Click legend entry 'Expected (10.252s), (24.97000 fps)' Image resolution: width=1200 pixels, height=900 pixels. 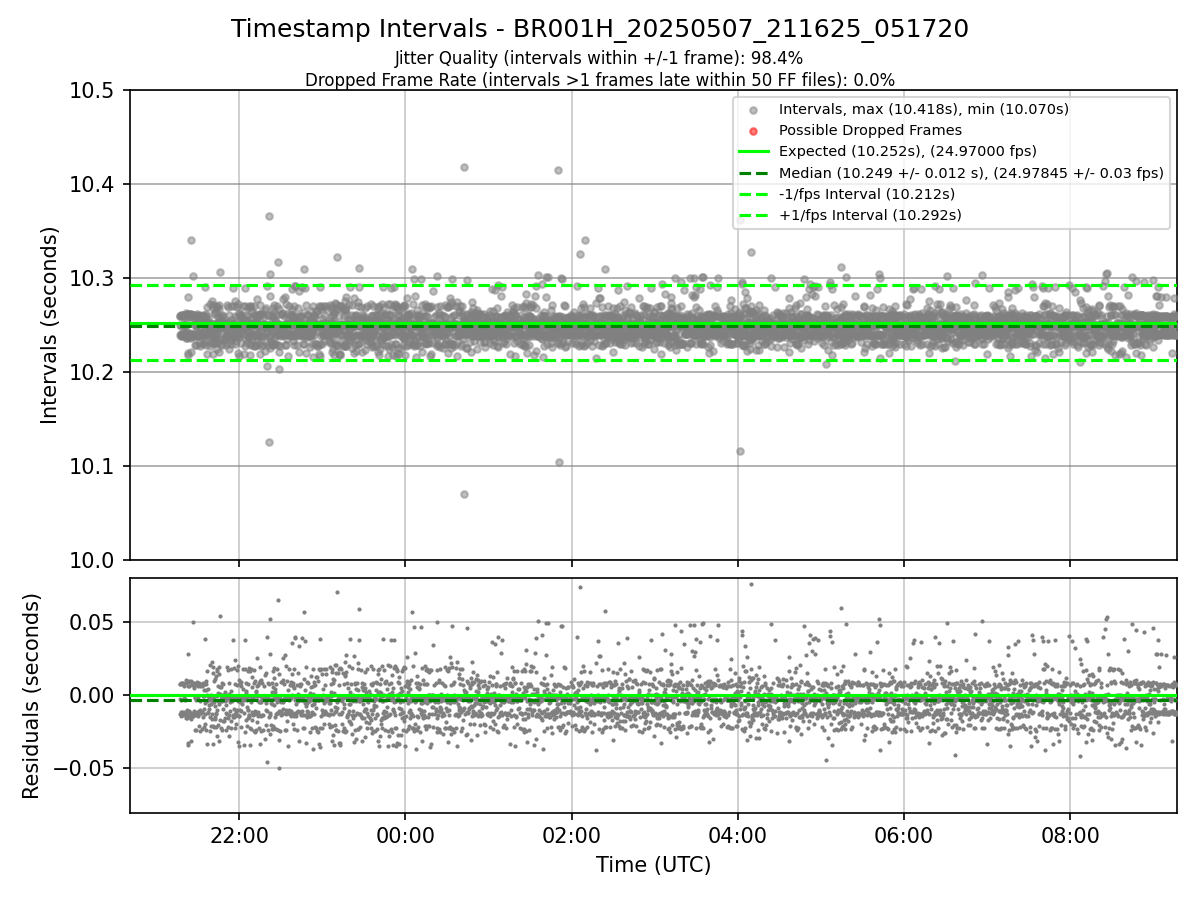pos(907,151)
